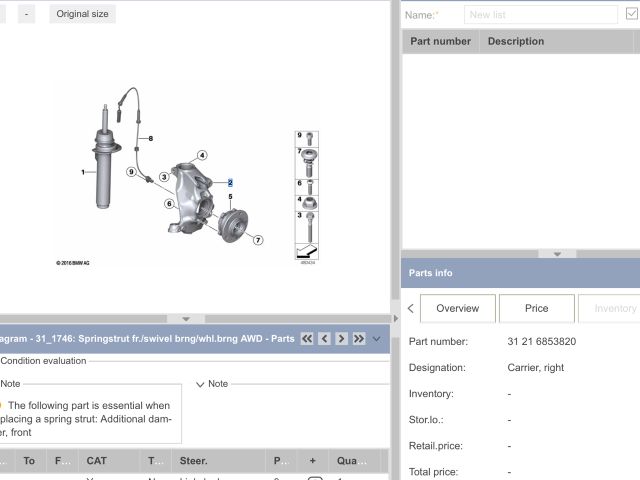Click callout 7 on the wheel hub
This screenshot has height=480, width=640.
tap(257, 240)
